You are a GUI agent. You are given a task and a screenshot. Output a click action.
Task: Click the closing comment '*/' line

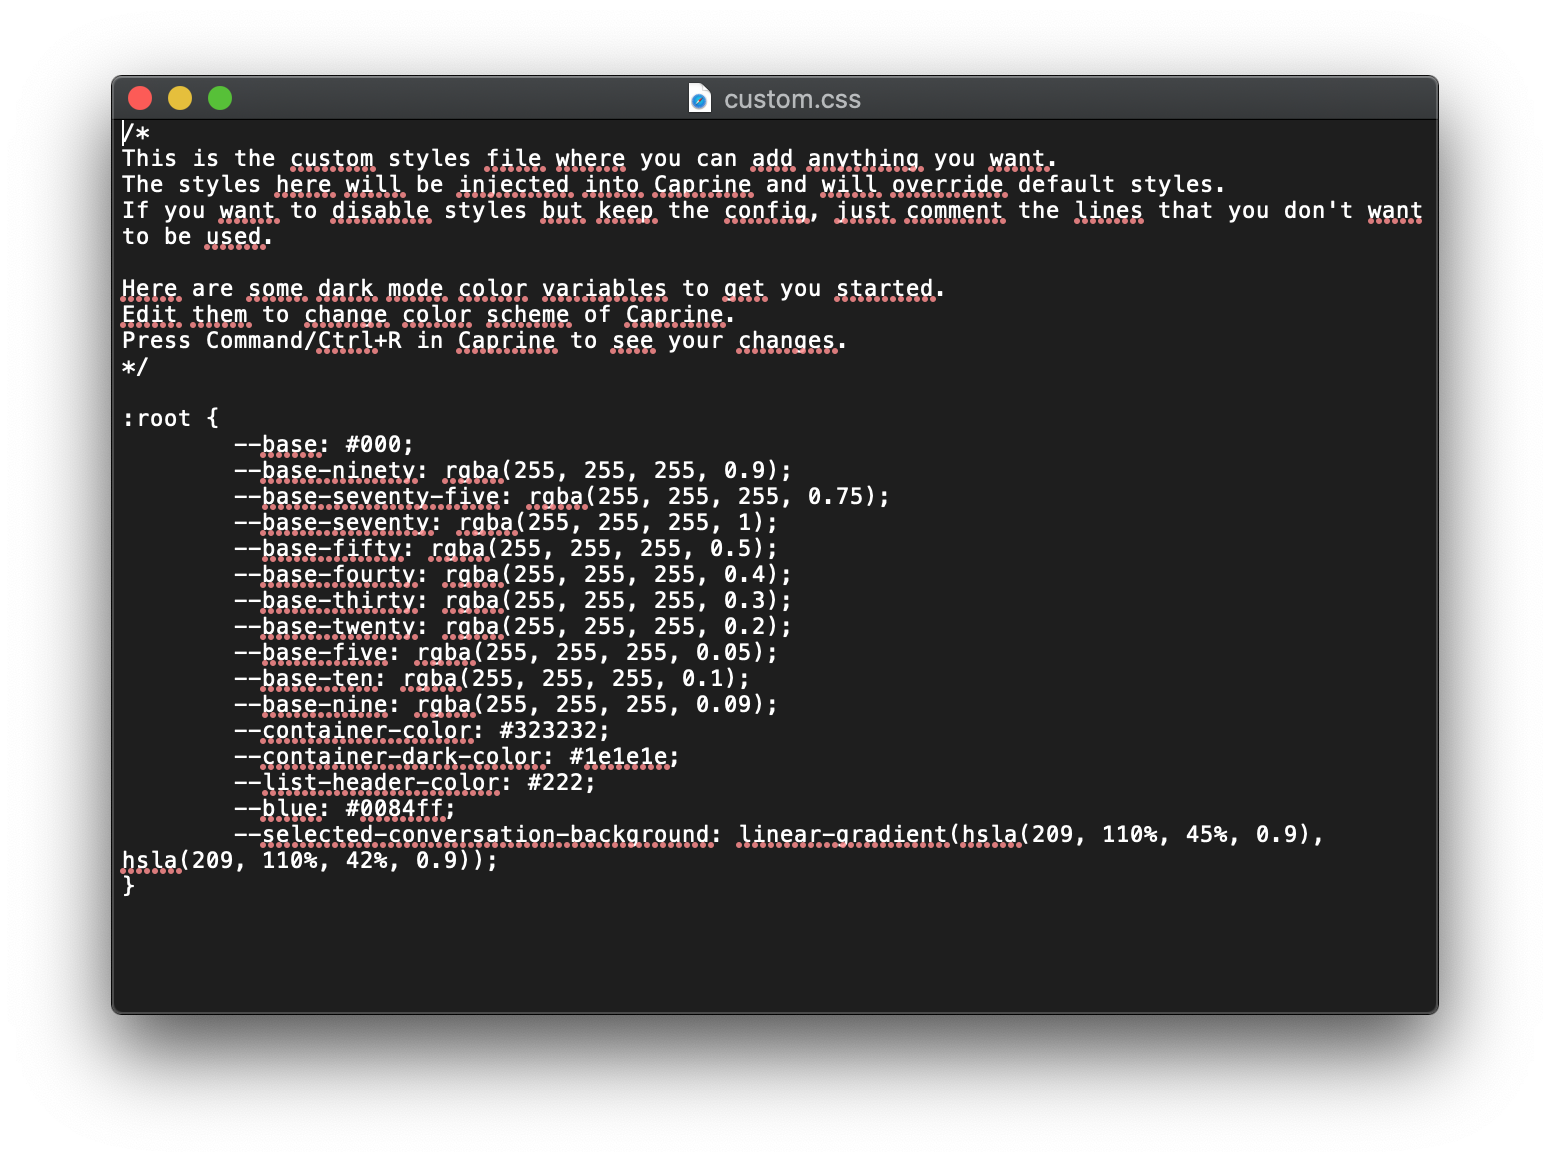point(135,366)
